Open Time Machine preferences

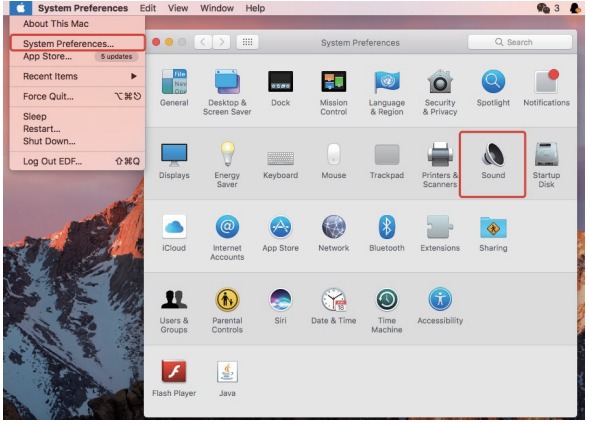tap(387, 311)
